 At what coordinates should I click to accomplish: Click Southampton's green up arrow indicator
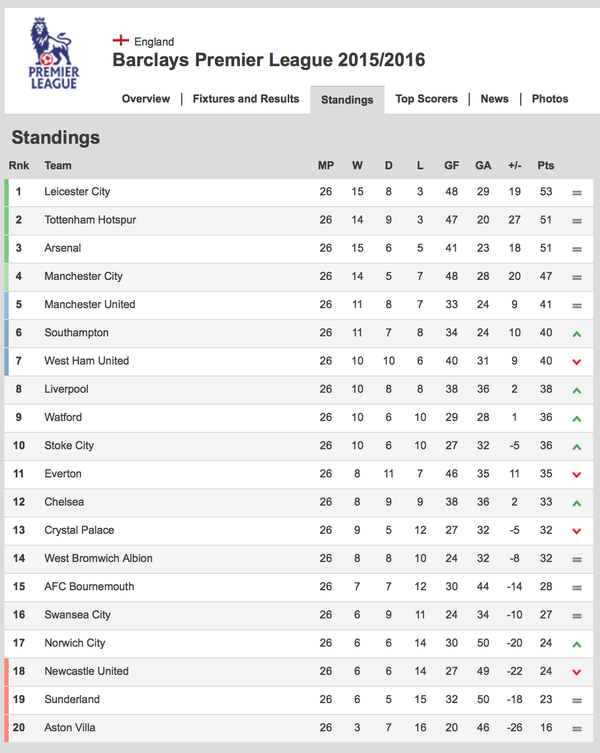pos(576,334)
